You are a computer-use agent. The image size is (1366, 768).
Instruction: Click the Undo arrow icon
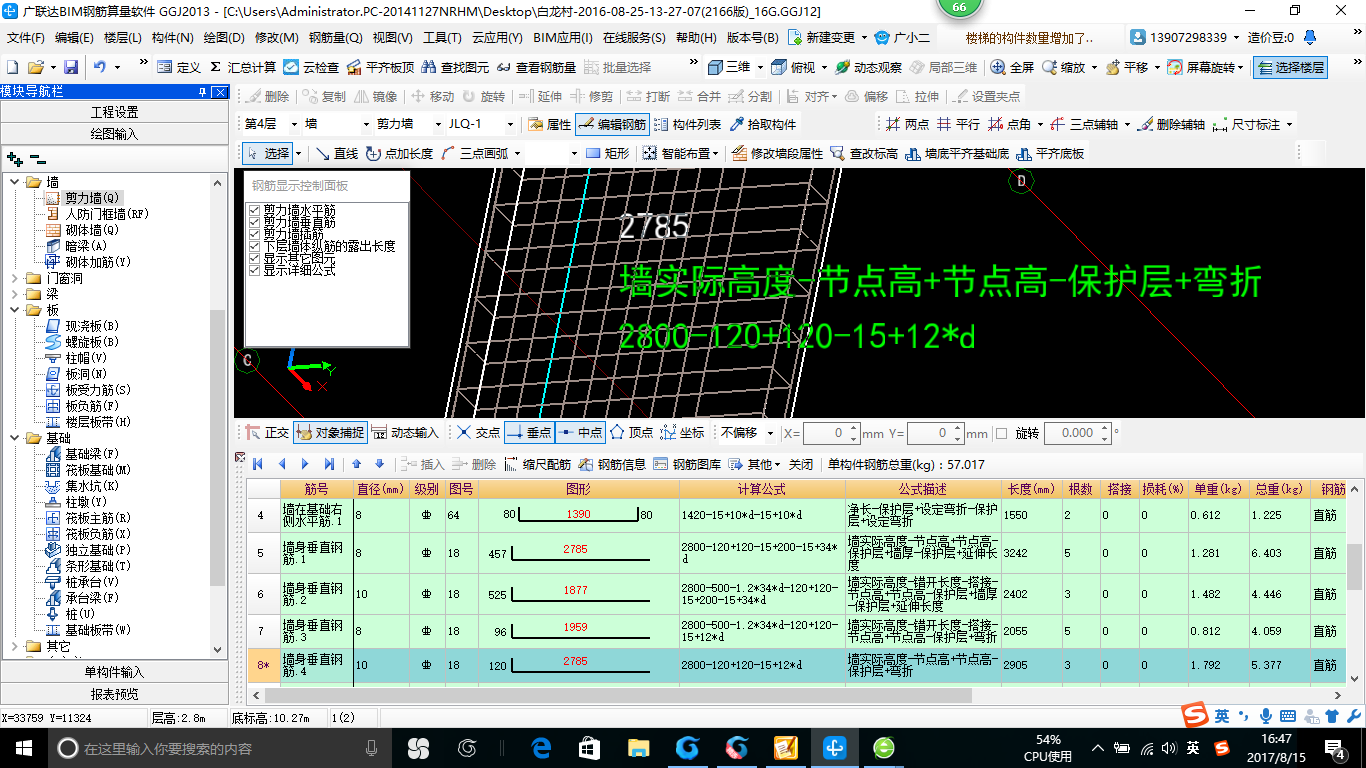coord(100,67)
